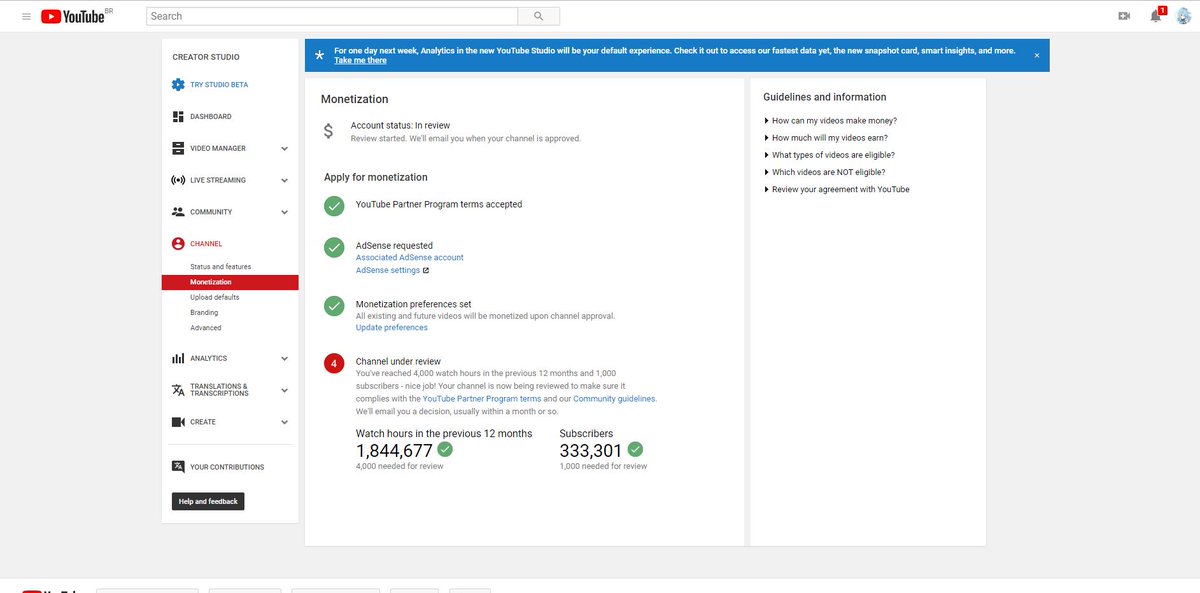Viewport: 1200px width, 593px height.
Task: Click the checkmark next to AdSense requested
Action: [334, 247]
